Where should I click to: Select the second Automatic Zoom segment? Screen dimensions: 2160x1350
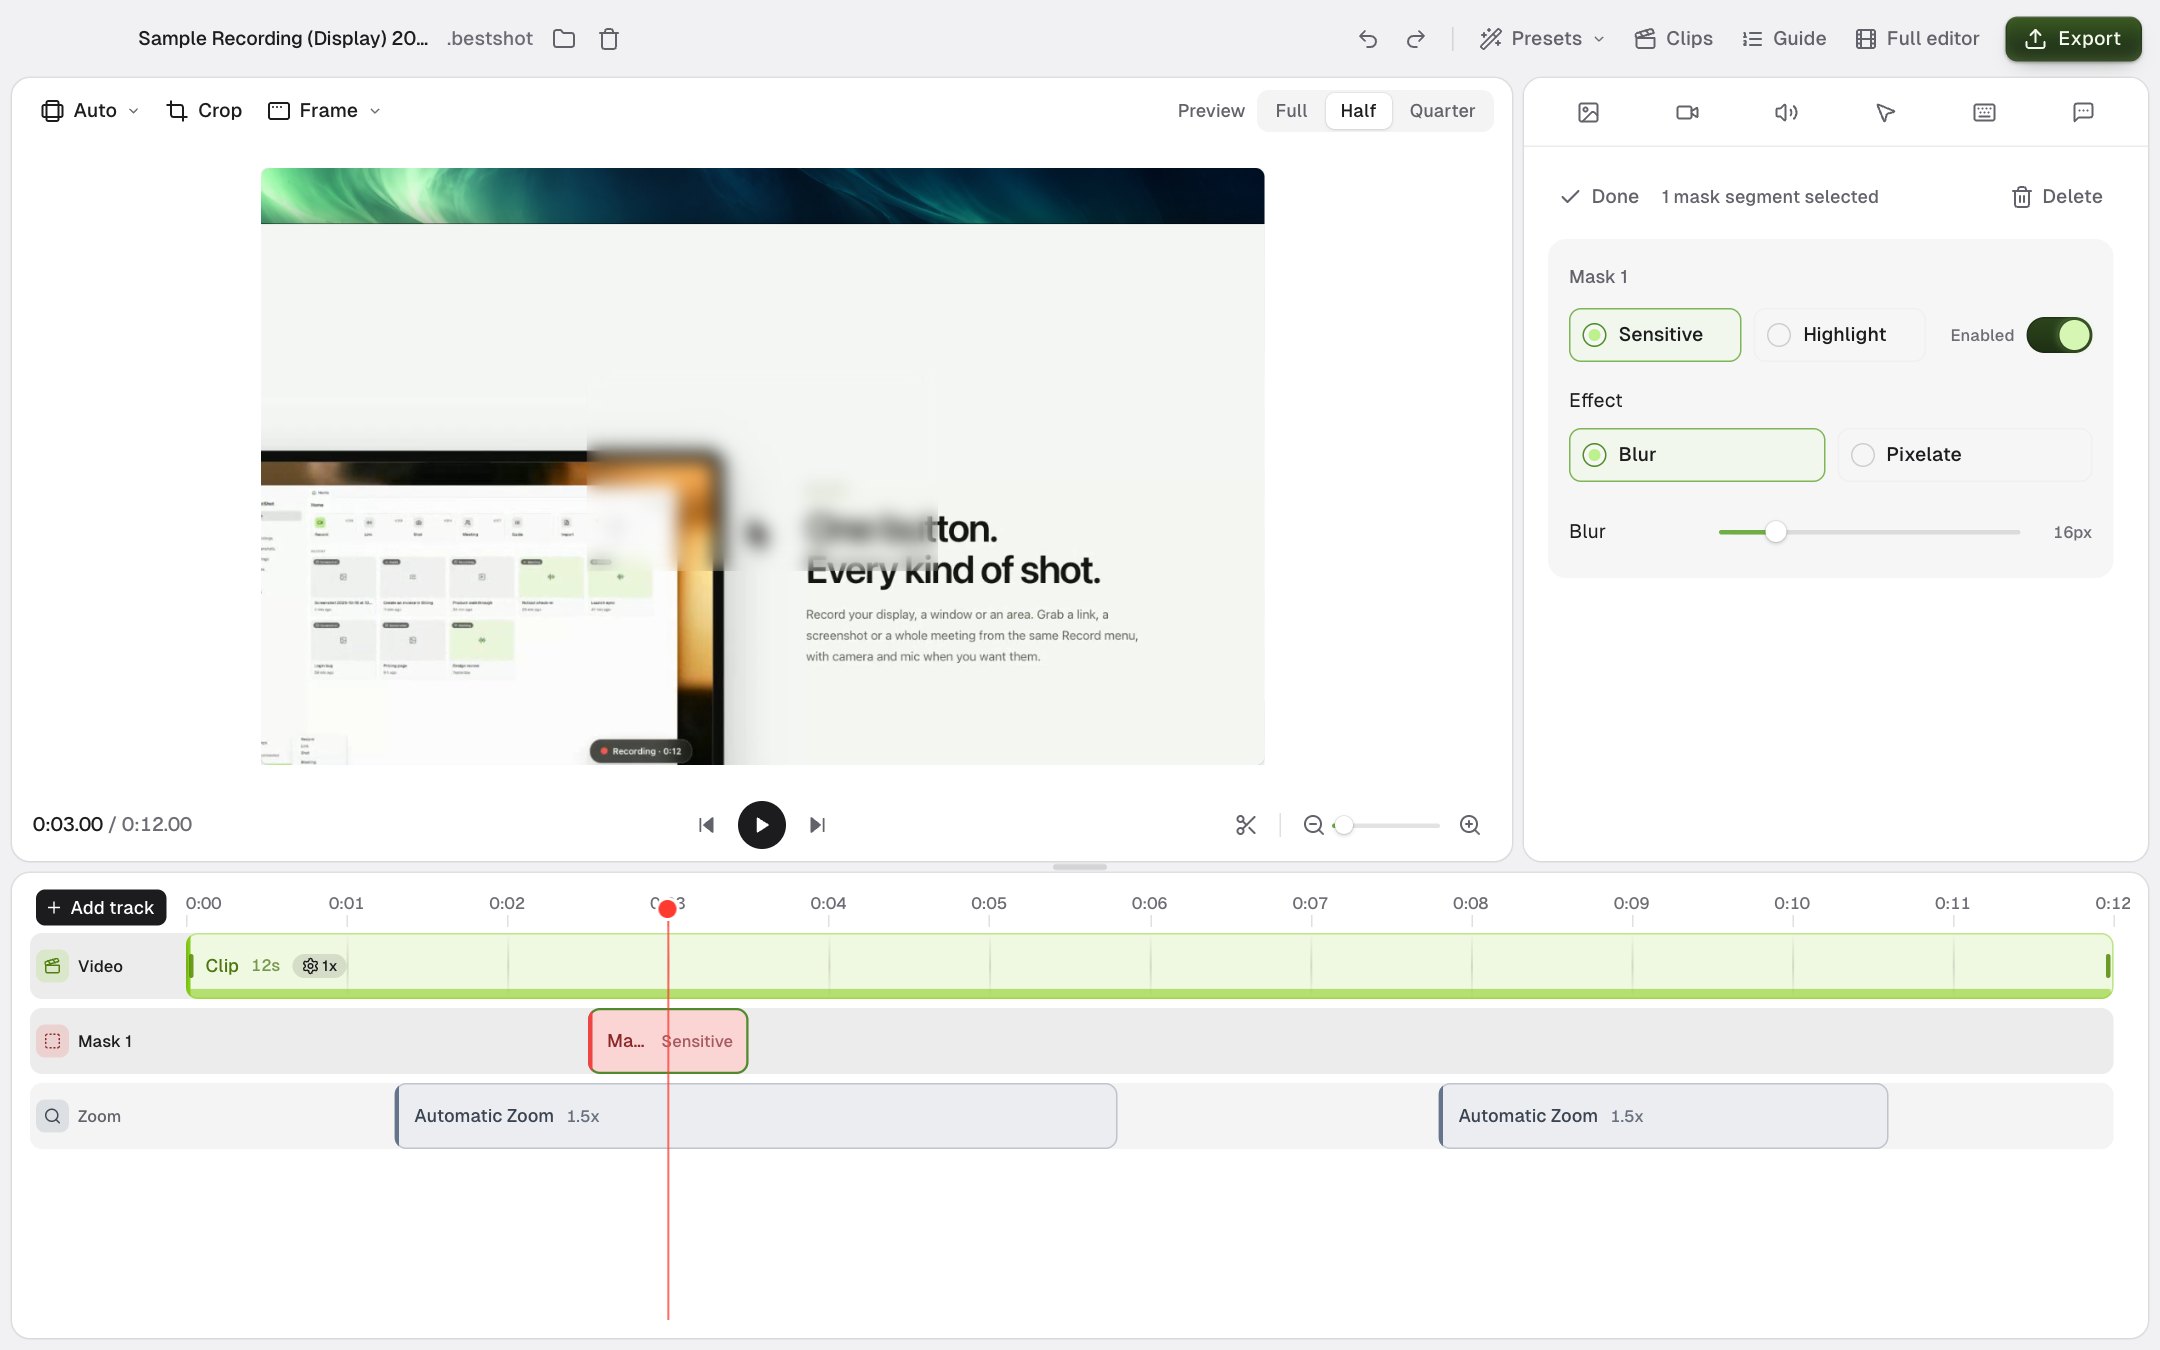point(1663,1116)
